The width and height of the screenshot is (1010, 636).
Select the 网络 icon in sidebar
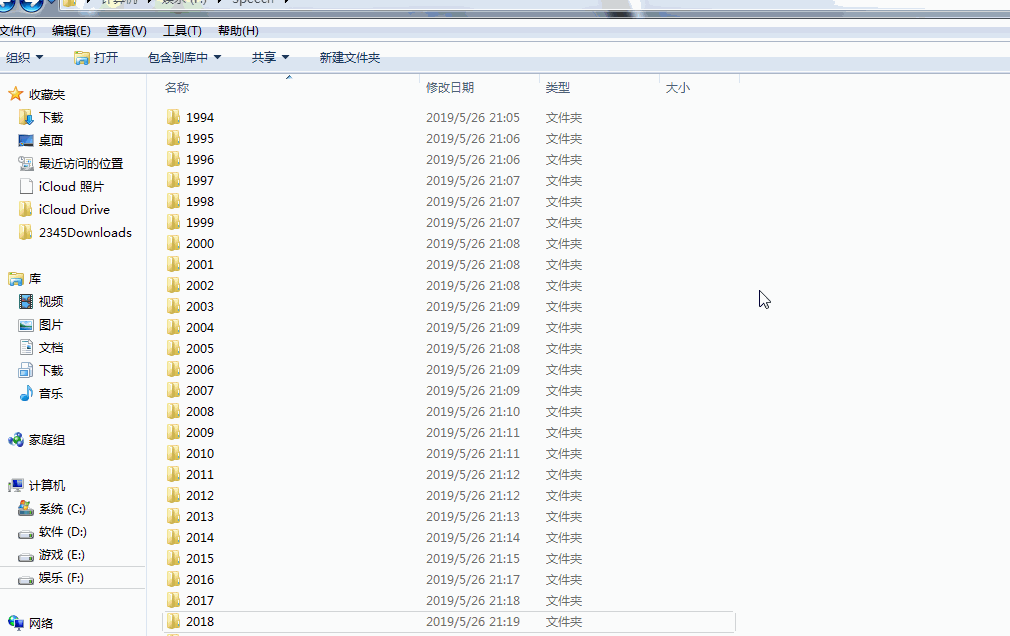[15, 622]
